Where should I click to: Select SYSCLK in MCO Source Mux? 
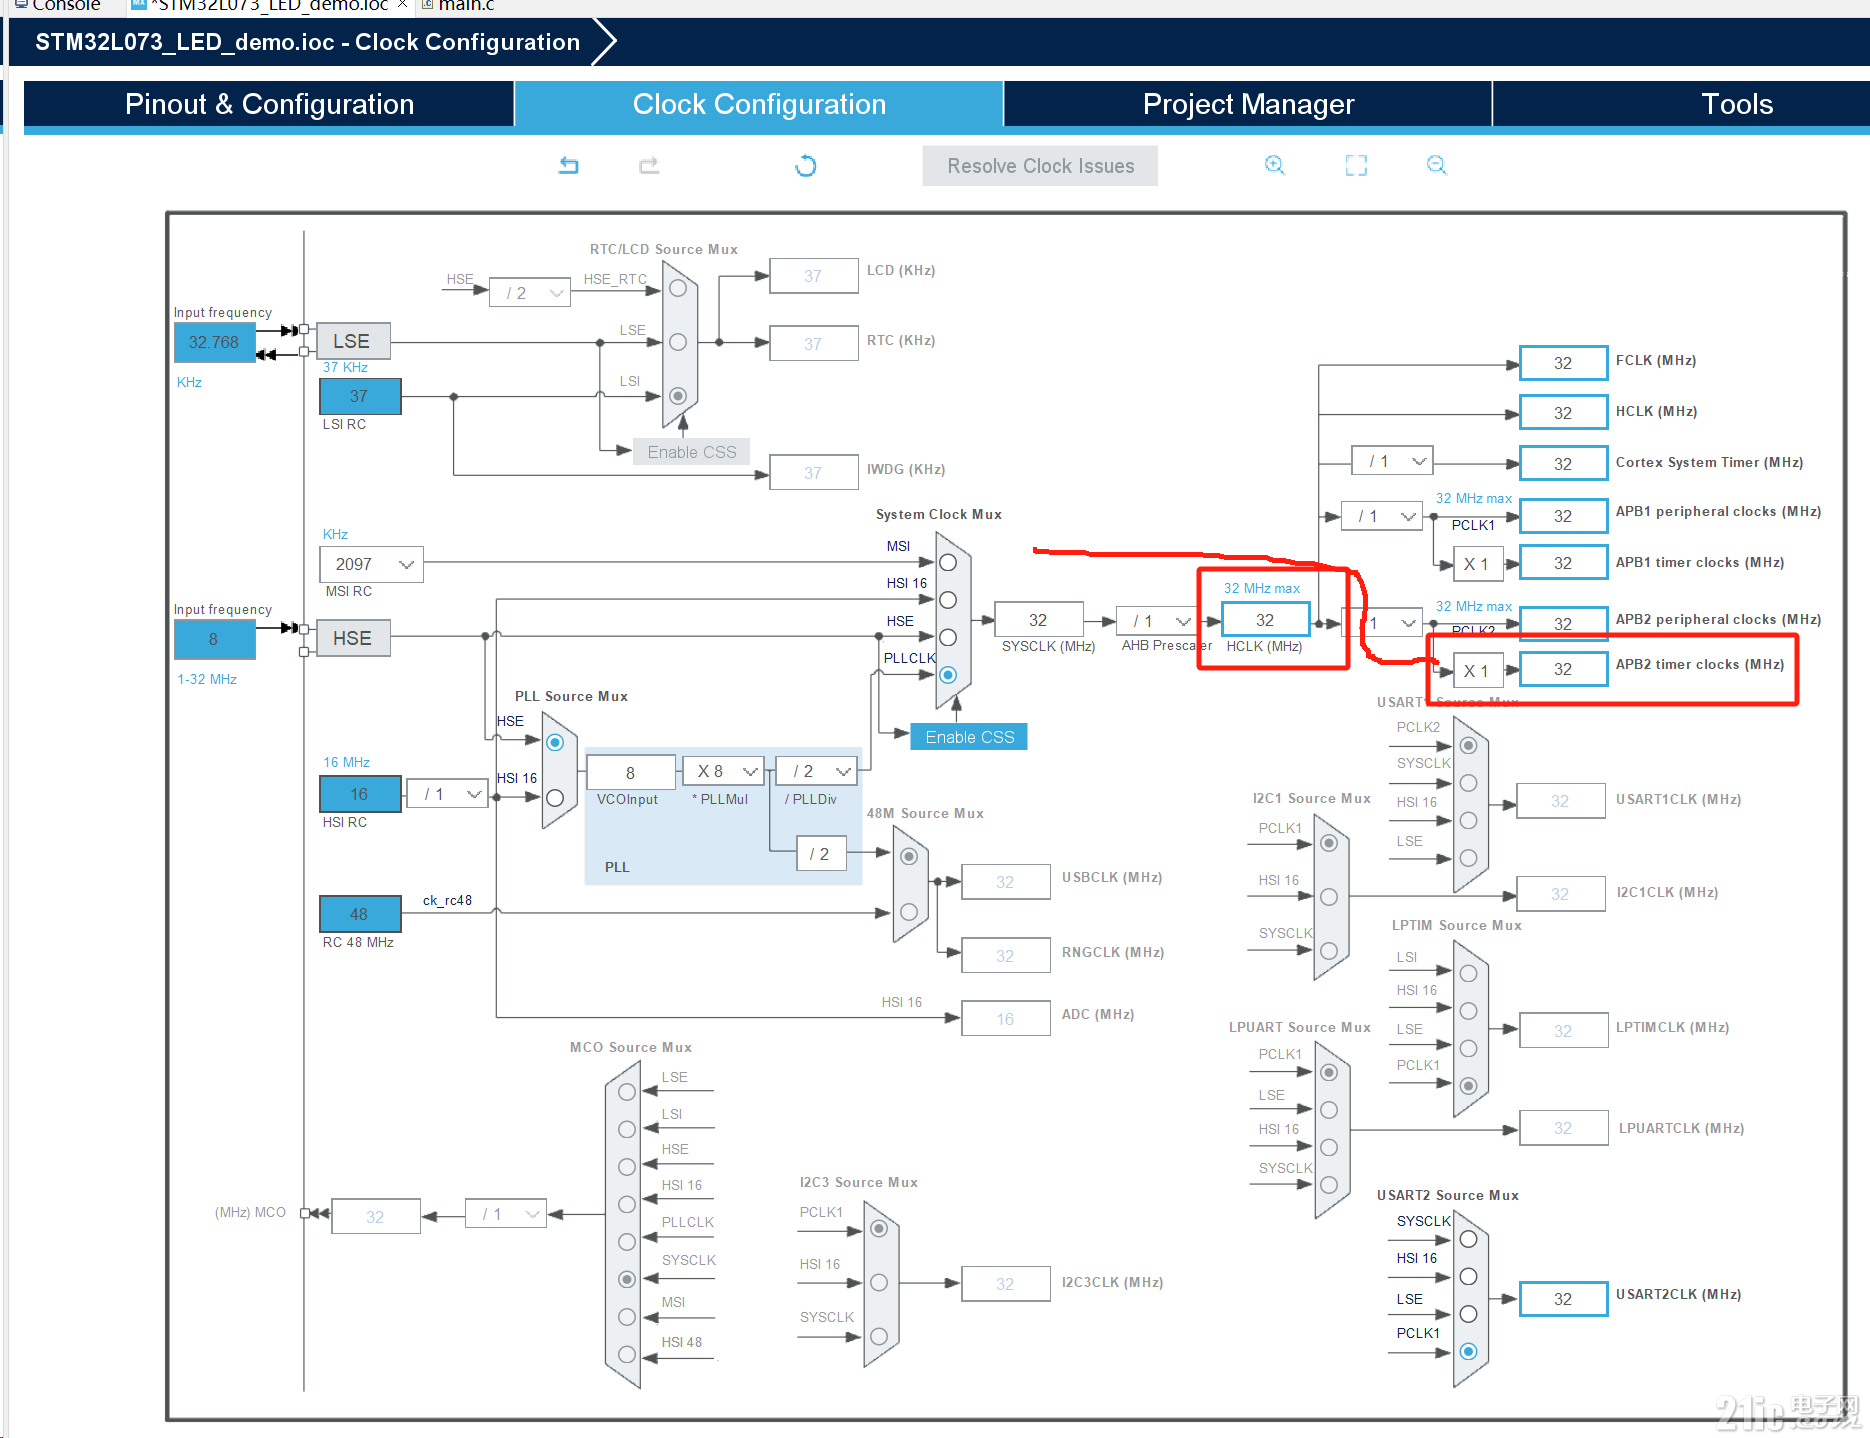(x=627, y=1279)
